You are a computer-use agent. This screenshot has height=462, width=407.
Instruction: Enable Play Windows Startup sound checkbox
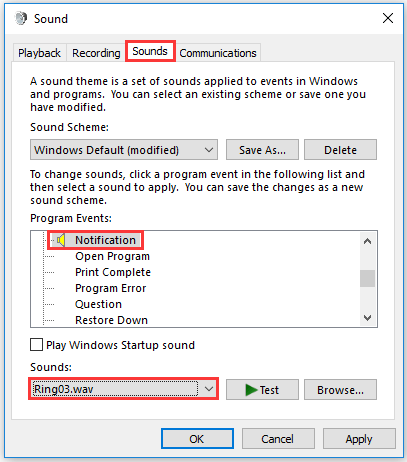(x=36, y=345)
